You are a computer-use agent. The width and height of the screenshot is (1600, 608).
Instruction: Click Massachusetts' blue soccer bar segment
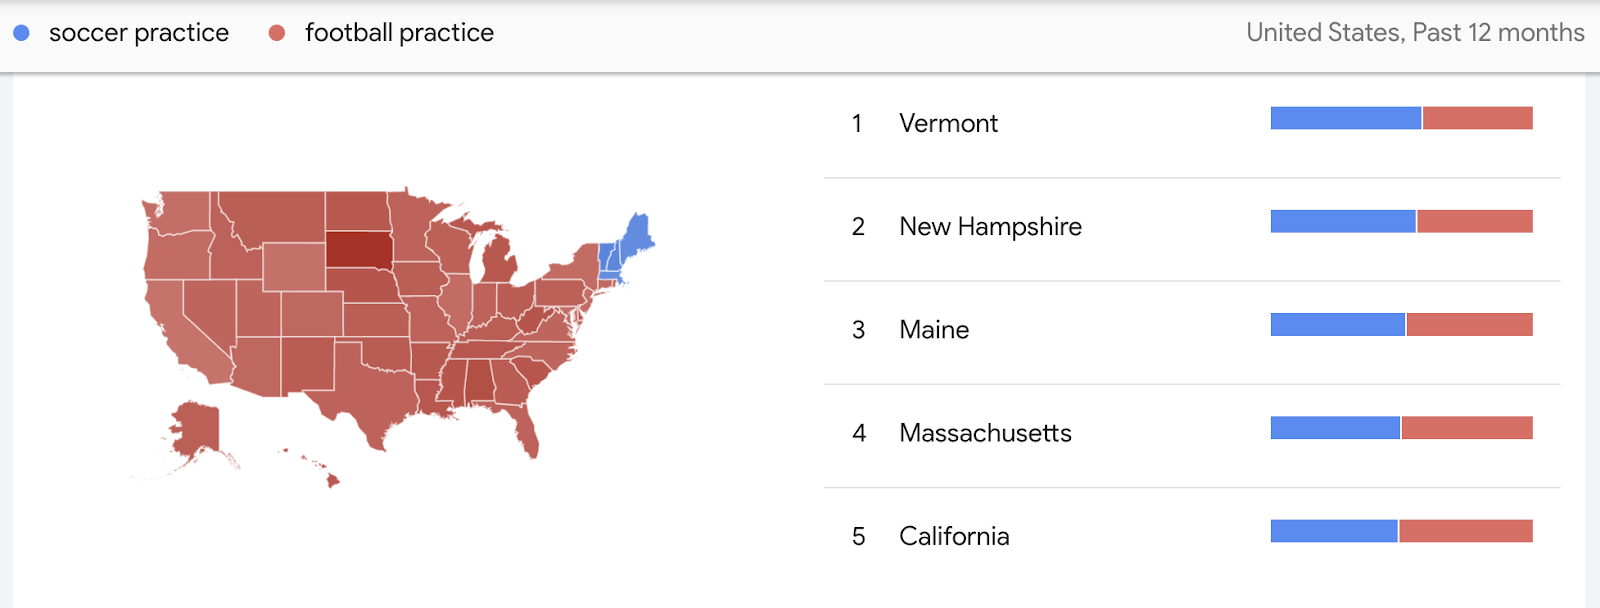(1335, 428)
